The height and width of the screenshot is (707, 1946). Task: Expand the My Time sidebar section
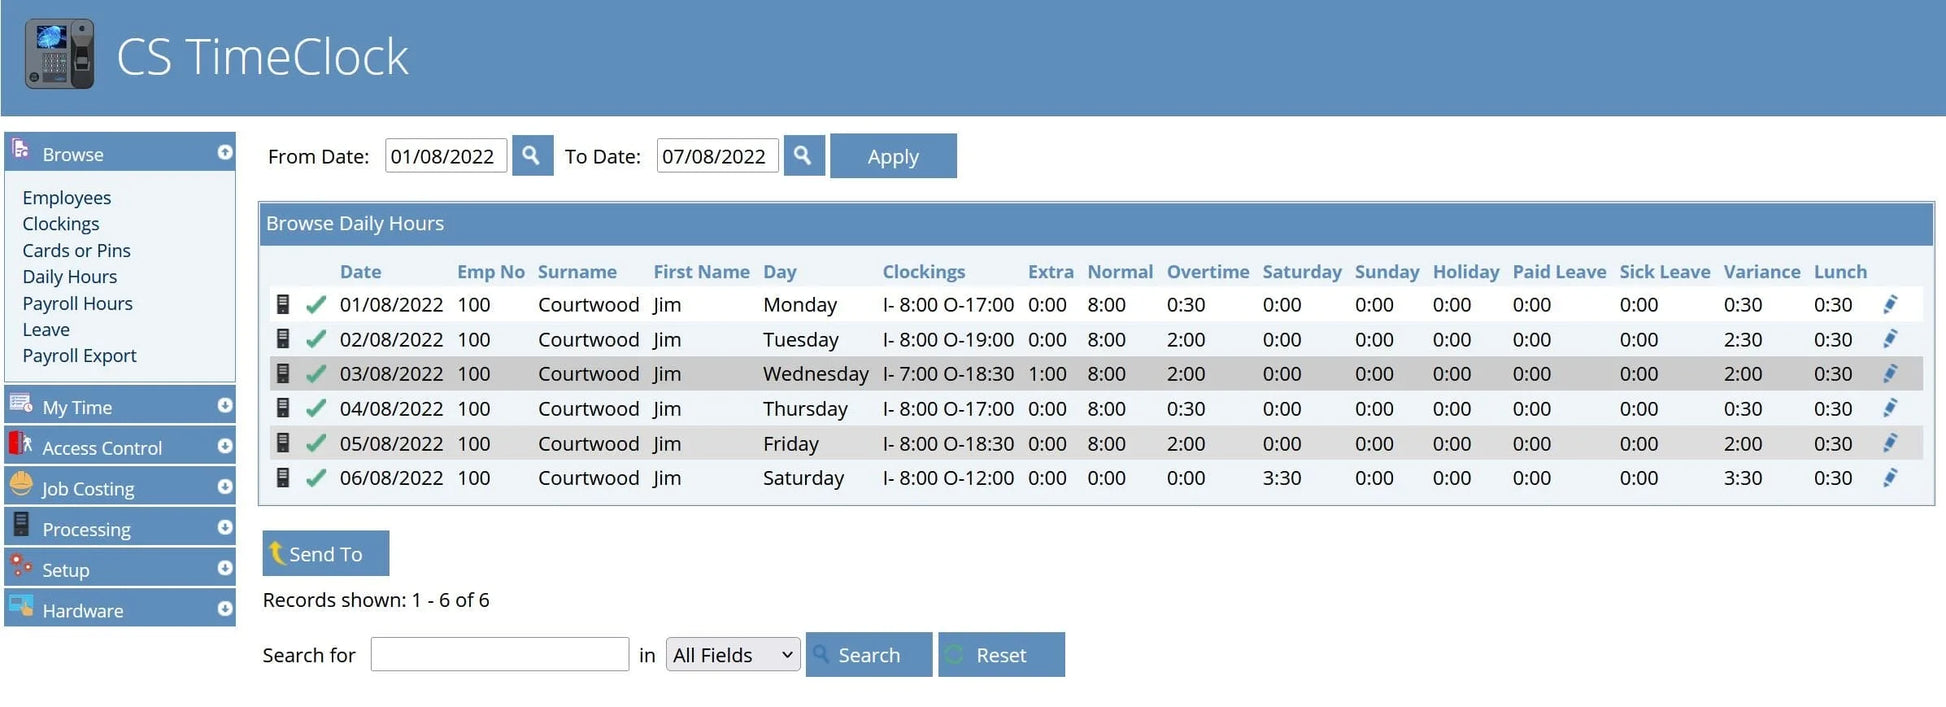coord(225,405)
